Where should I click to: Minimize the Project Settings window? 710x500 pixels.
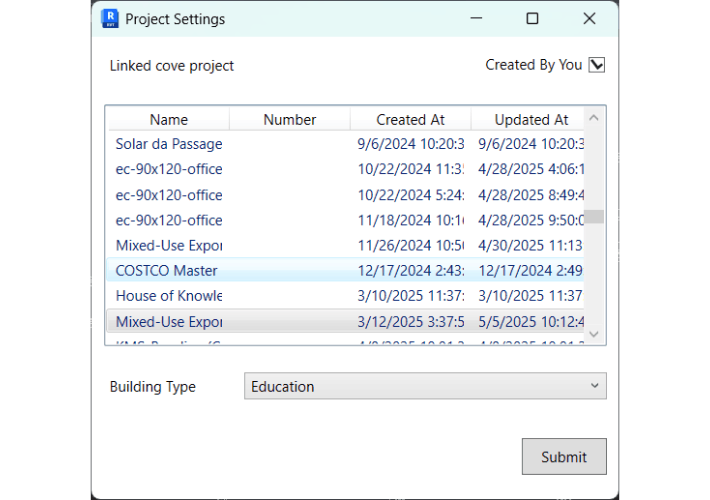tap(475, 18)
